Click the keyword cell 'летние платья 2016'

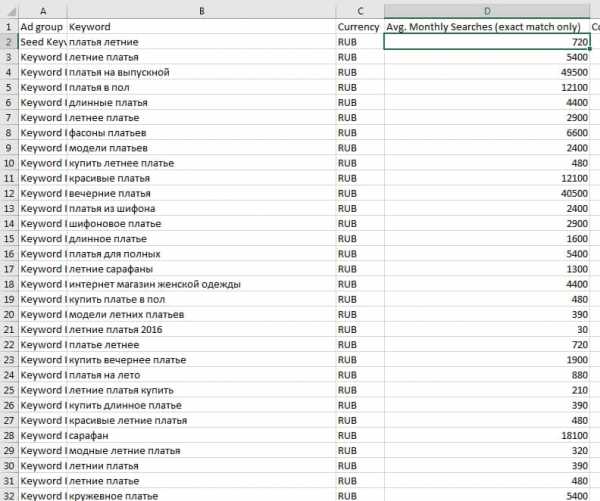click(200, 330)
